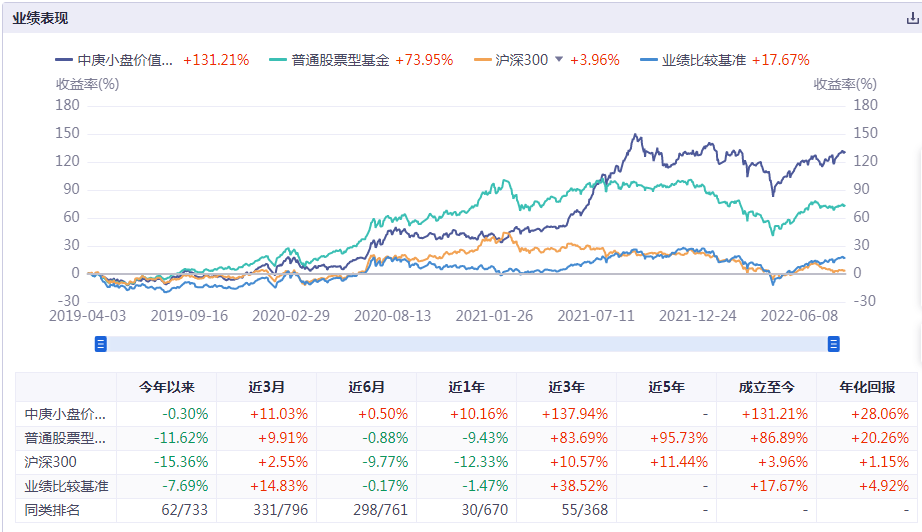Click the 普通股票型 row label
922x532 pixels.
click(66, 438)
